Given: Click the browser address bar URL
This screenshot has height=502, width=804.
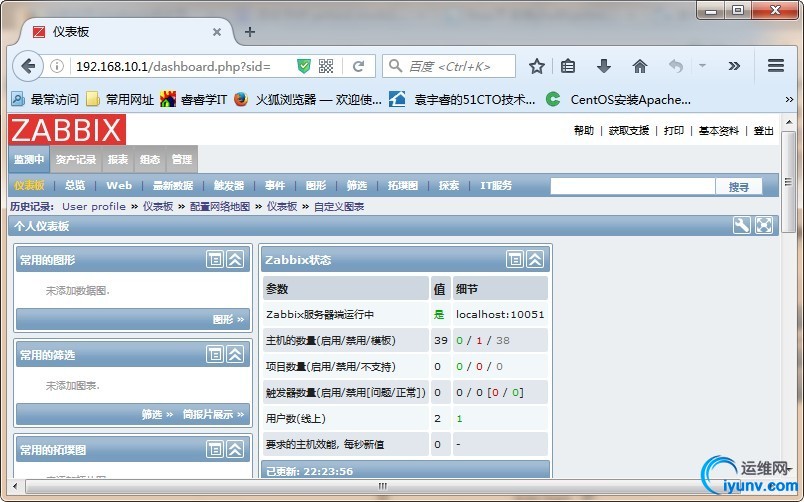Looking at the screenshot, I should pyautogui.click(x=173, y=66).
